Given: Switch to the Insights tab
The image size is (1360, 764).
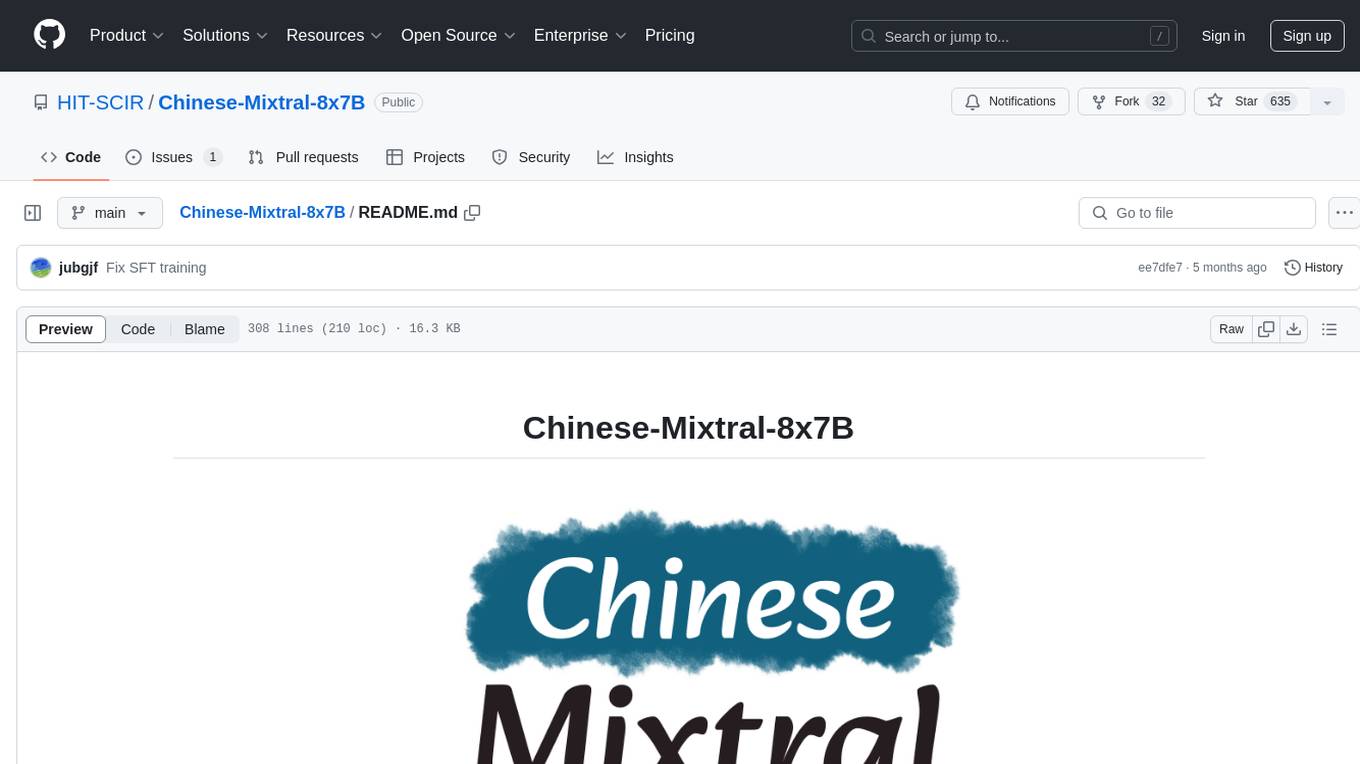Looking at the screenshot, I should pos(635,157).
